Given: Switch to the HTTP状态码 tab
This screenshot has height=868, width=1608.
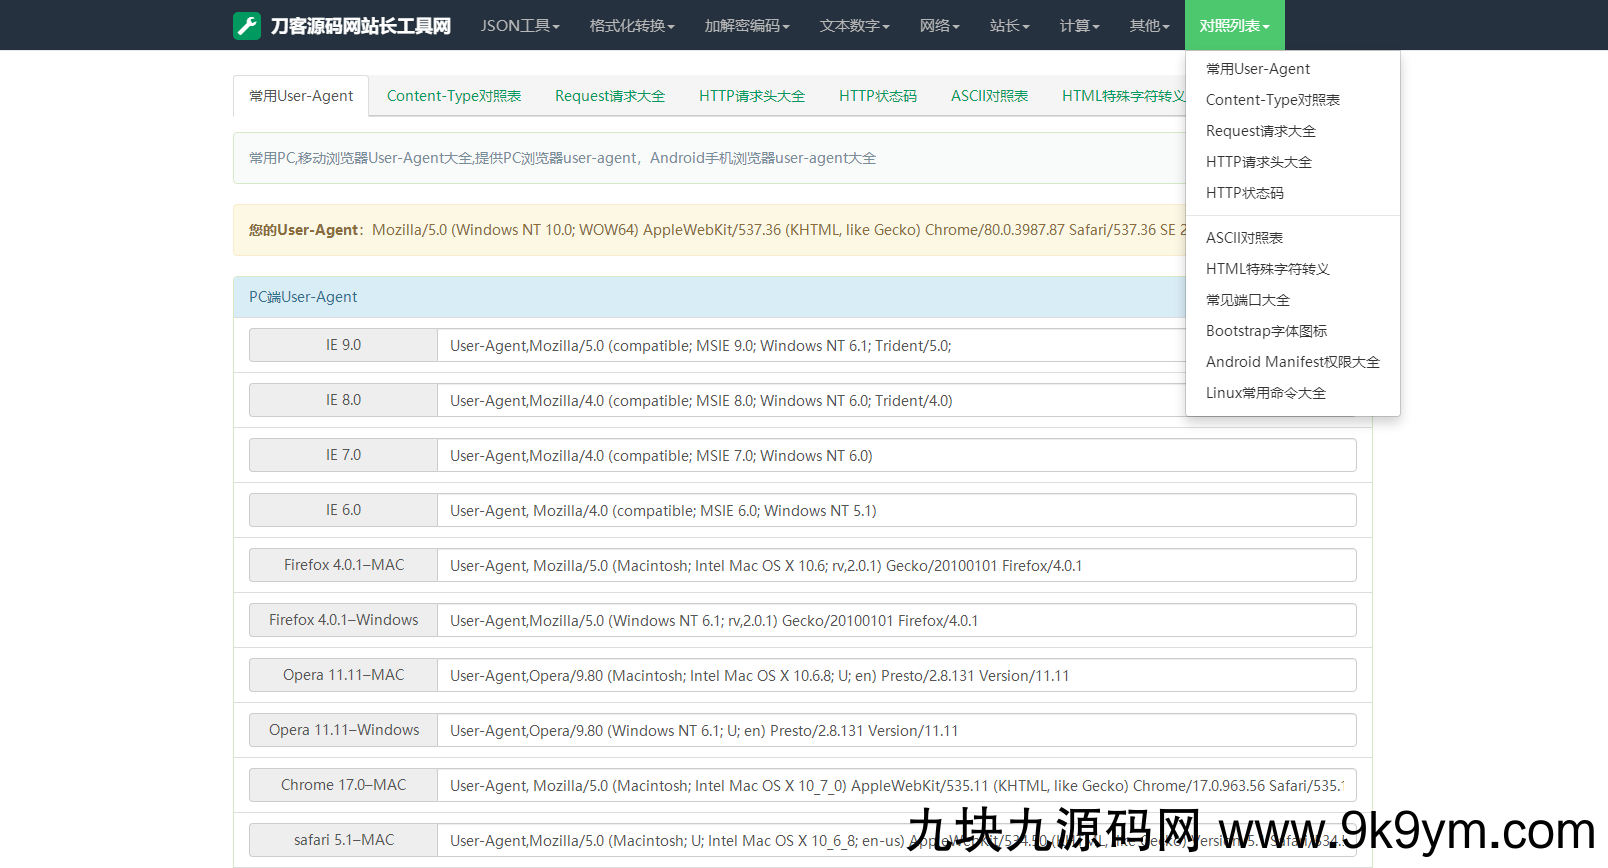Looking at the screenshot, I should coord(877,96).
